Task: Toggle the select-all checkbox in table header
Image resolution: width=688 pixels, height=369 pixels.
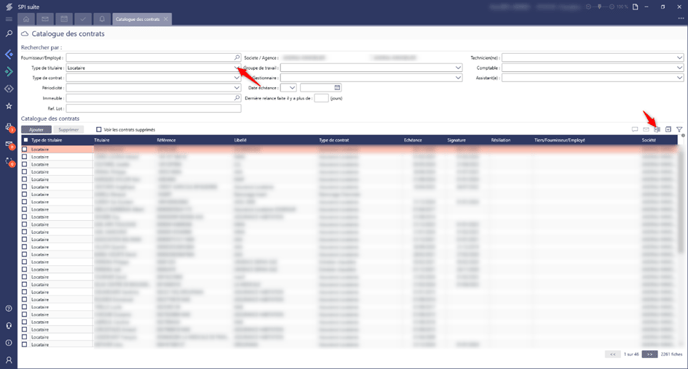Action: [x=25, y=140]
